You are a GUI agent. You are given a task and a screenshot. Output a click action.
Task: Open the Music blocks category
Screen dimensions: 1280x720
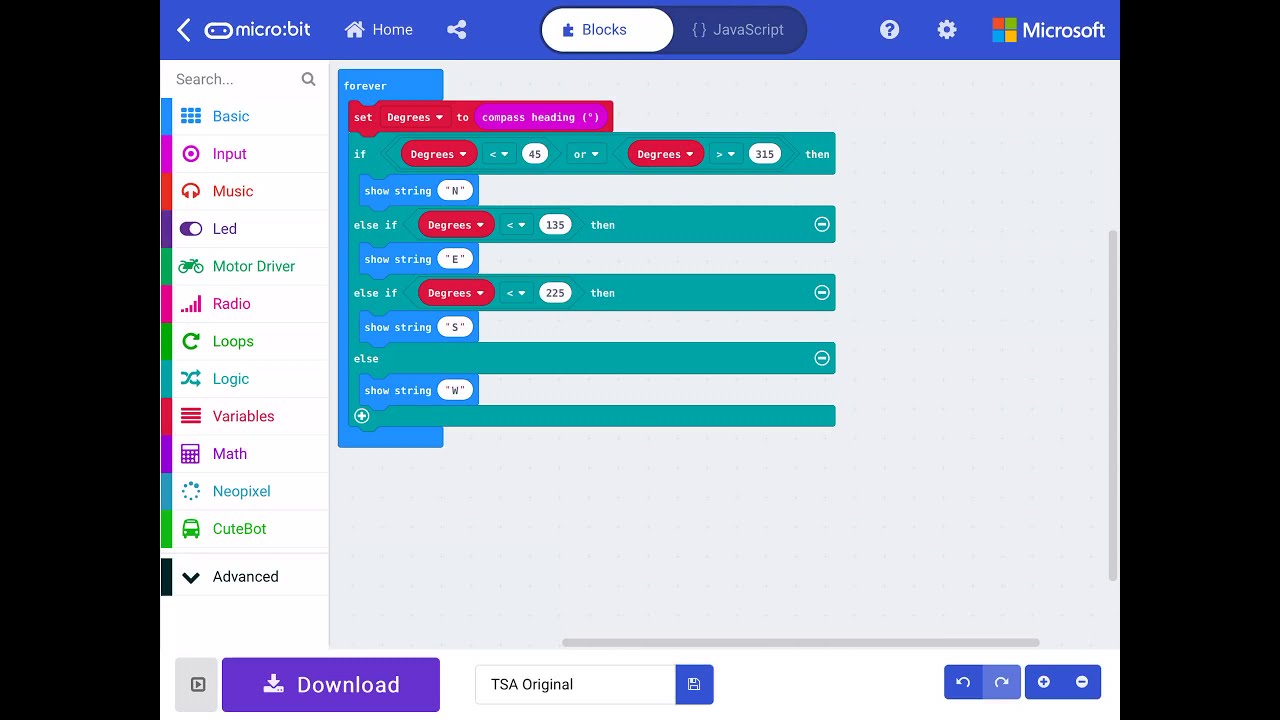[244, 191]
